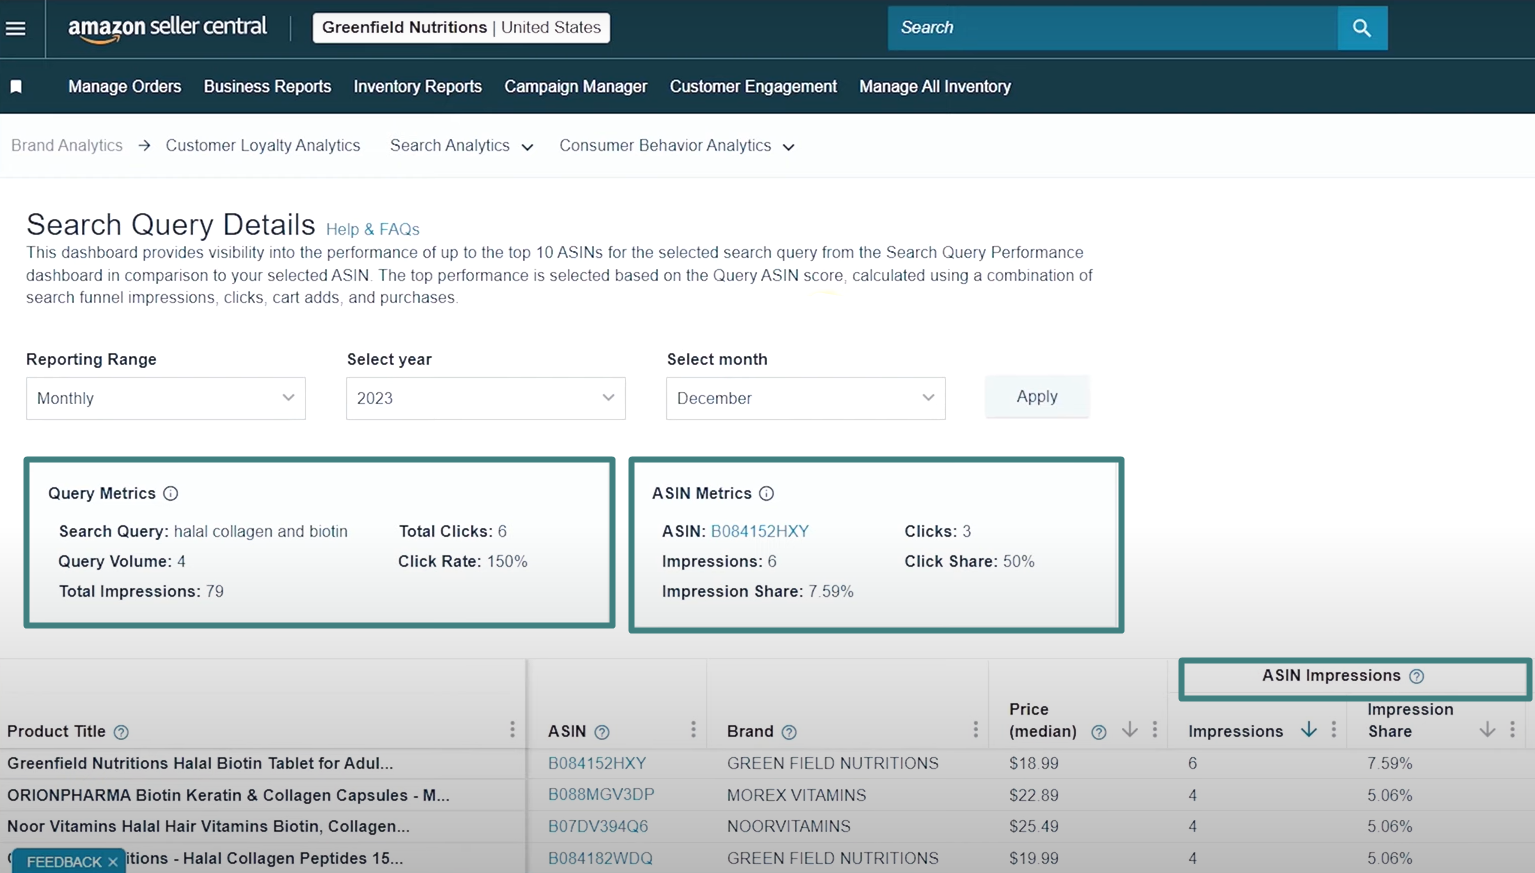Click the Brand column help icon

click(789, 732)
